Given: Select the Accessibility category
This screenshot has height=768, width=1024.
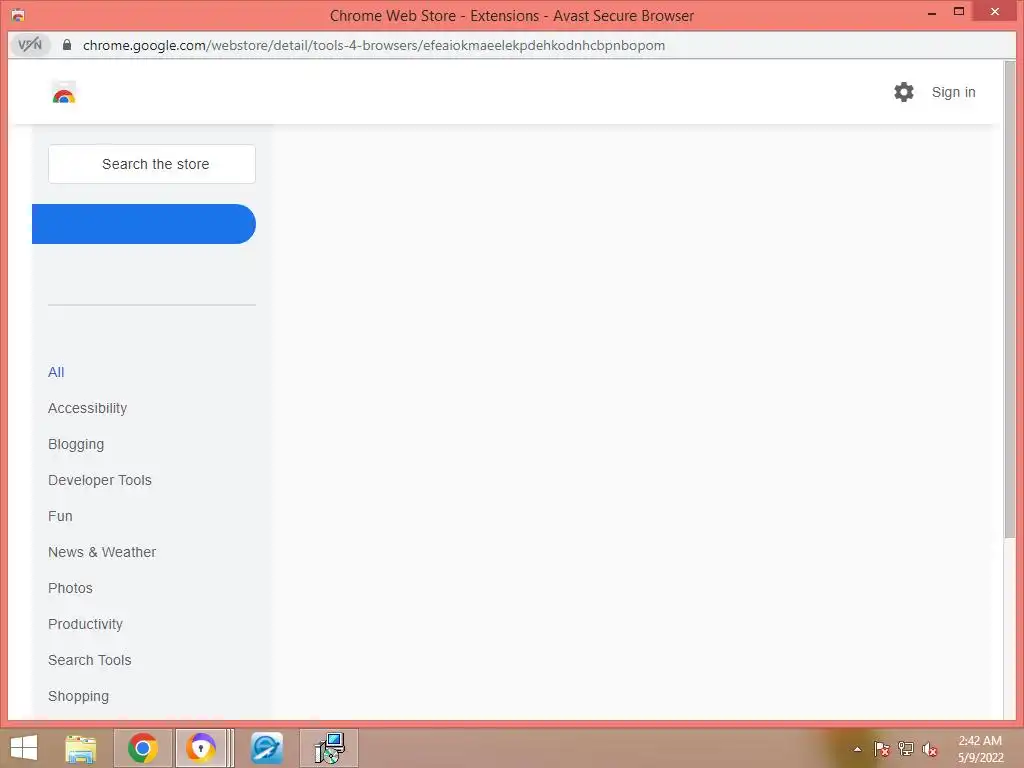Looking at the screenshot, I should pos(88,408).
